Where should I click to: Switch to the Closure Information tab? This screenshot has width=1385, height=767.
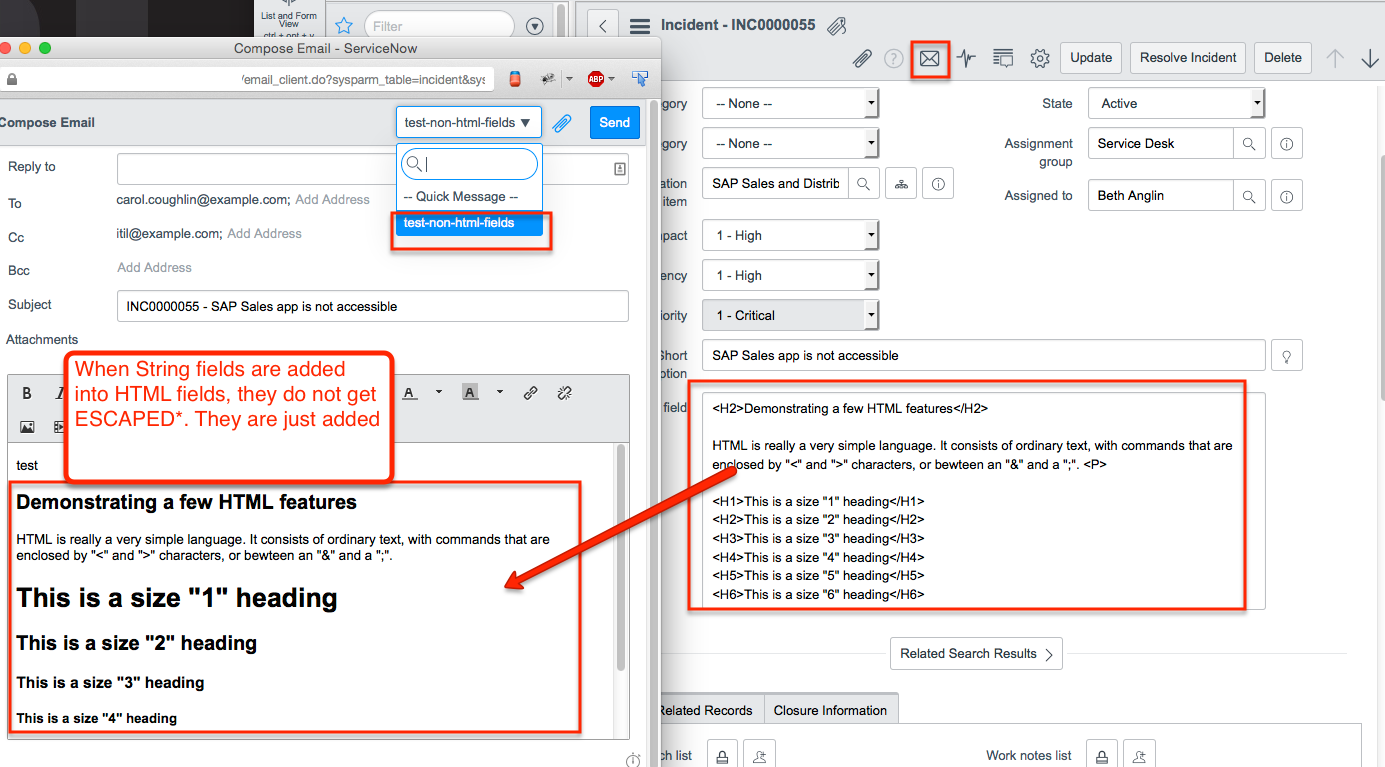(831, 709)
